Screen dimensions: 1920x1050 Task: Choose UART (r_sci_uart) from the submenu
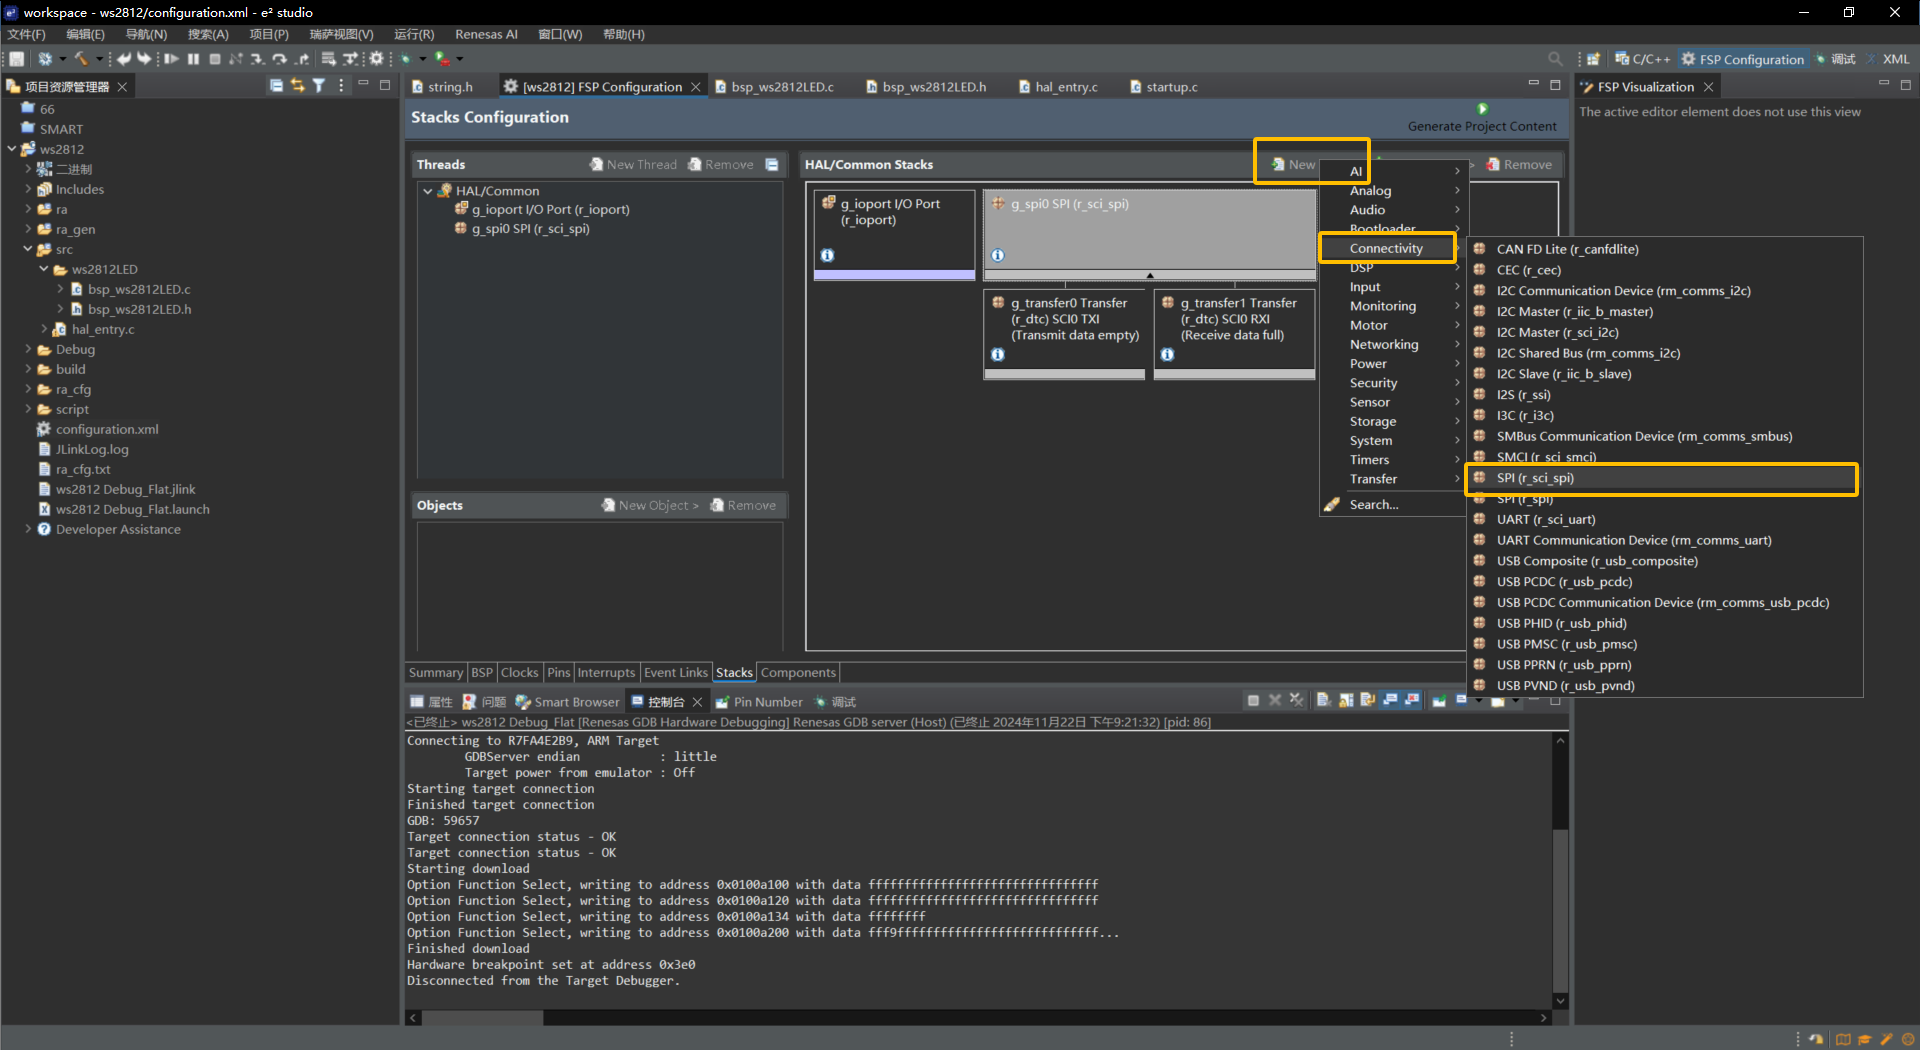click(1664, 520)
